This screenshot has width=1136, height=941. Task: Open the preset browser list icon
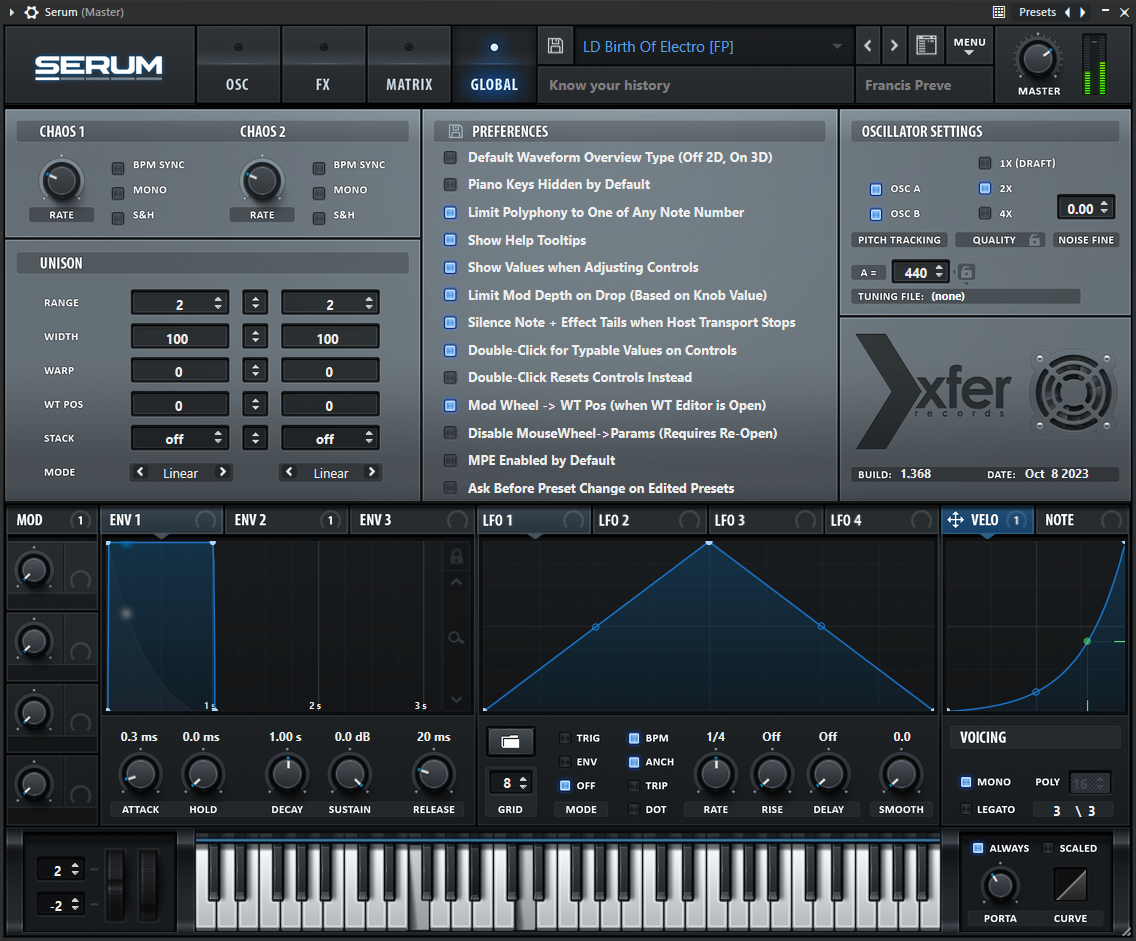[926, 46]
